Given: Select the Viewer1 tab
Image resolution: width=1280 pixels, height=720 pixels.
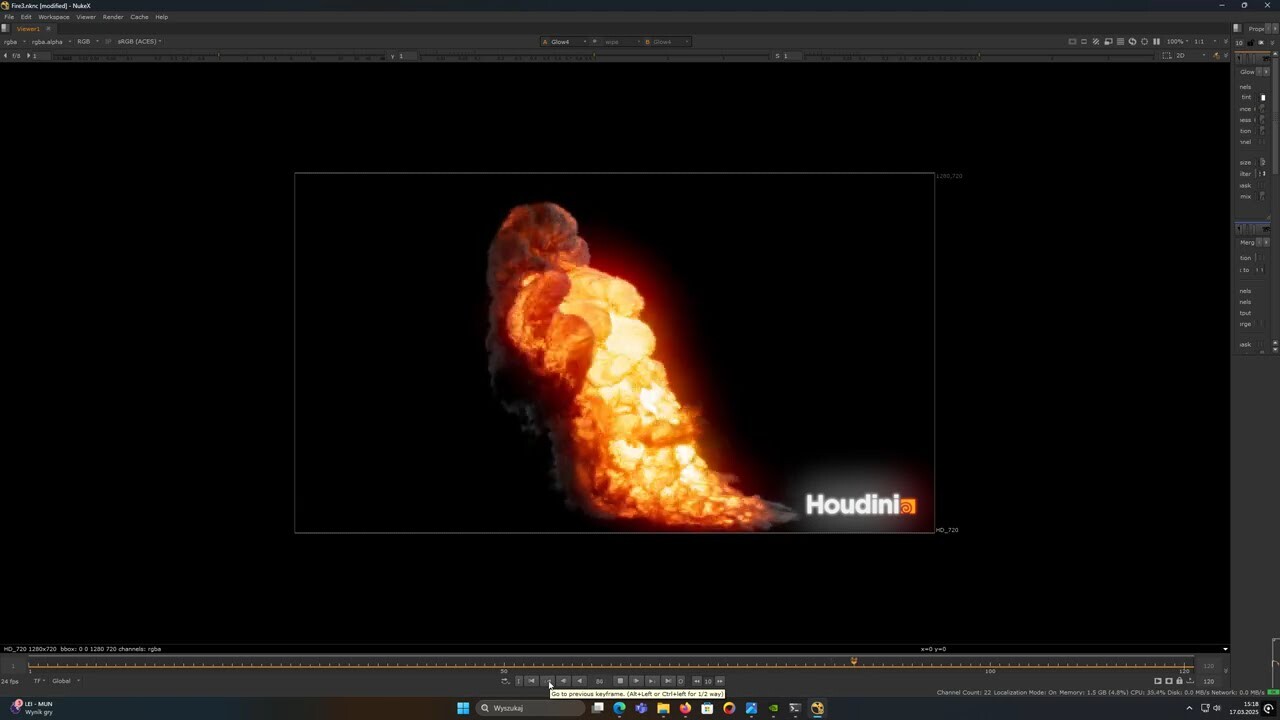Looking at the screenshot, I should (x=27, y=28).
